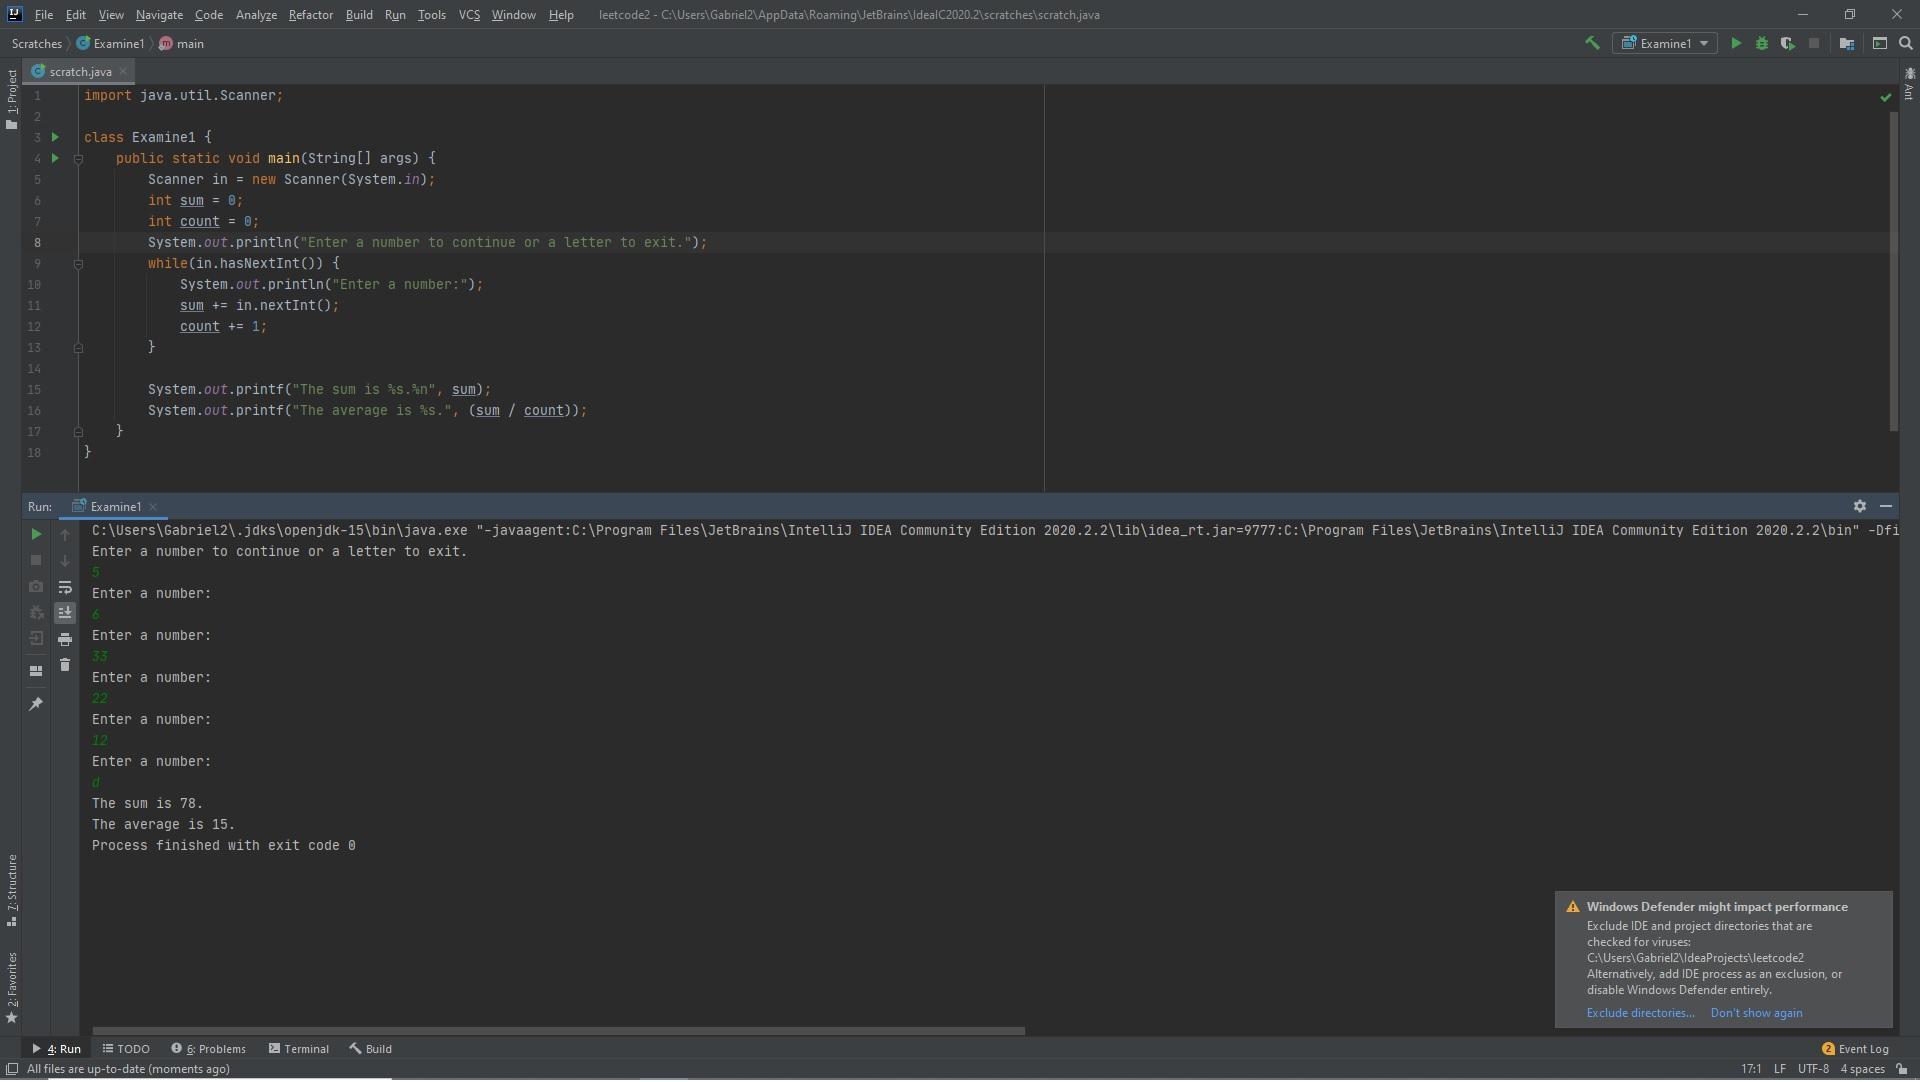Click the console horizontal scrollbar
The width and height of the screenshot is (1920, 1082).
[x=558, y=1031]
